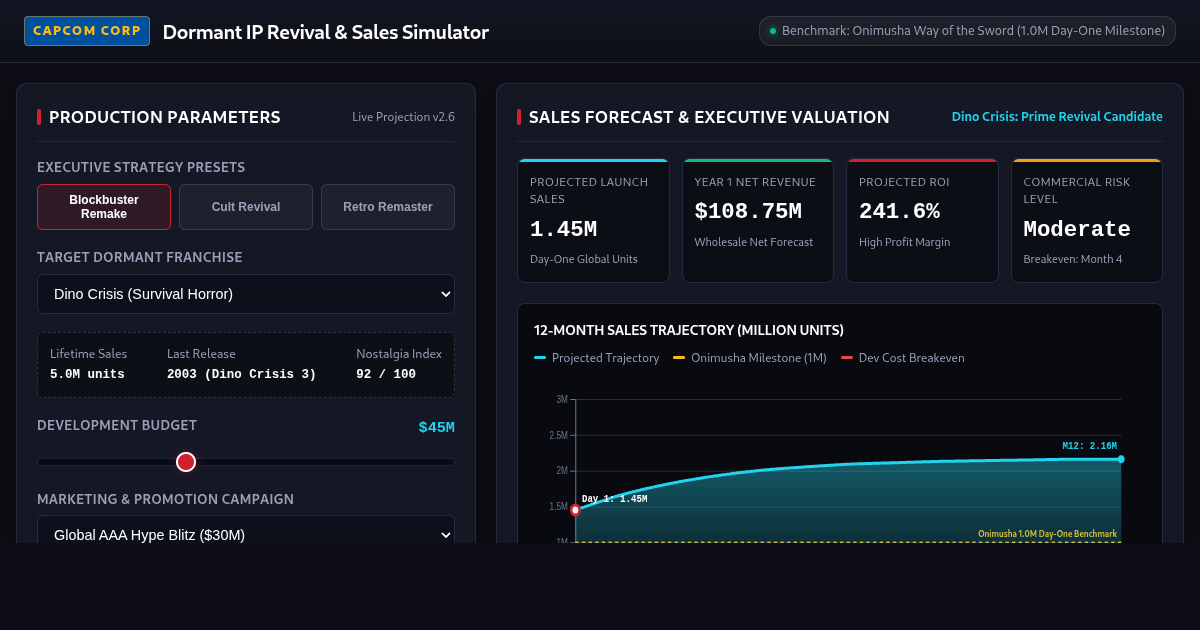The image size is (1200, 630).
Task: Click the Projected Launch Sales card
Action: [593, 220]
